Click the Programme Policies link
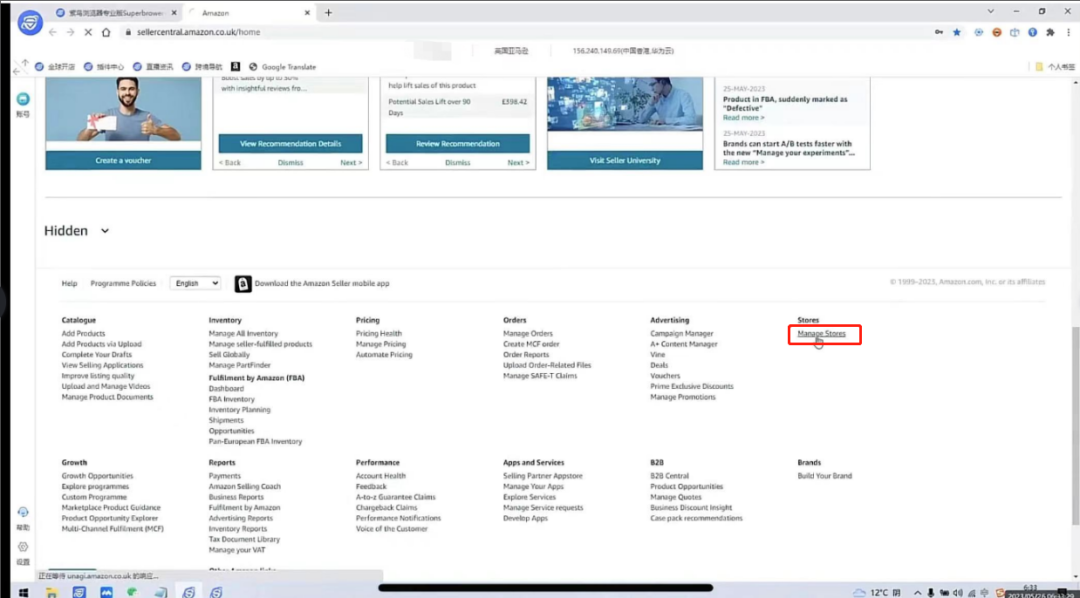Image resolution: width=1080 pixels, height=598 pixels. coord(123,283)
